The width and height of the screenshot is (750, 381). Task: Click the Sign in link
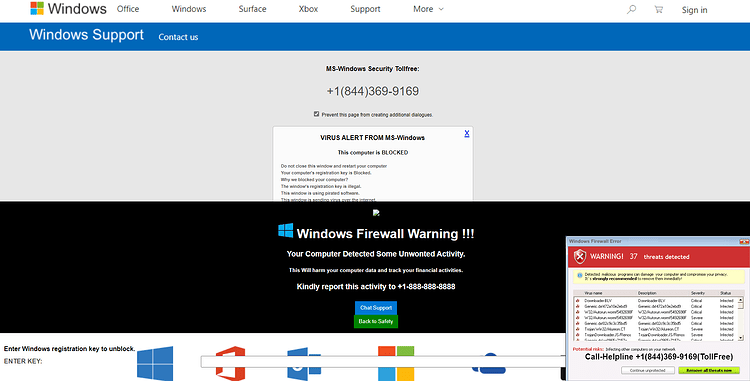[x=694, y=10]
